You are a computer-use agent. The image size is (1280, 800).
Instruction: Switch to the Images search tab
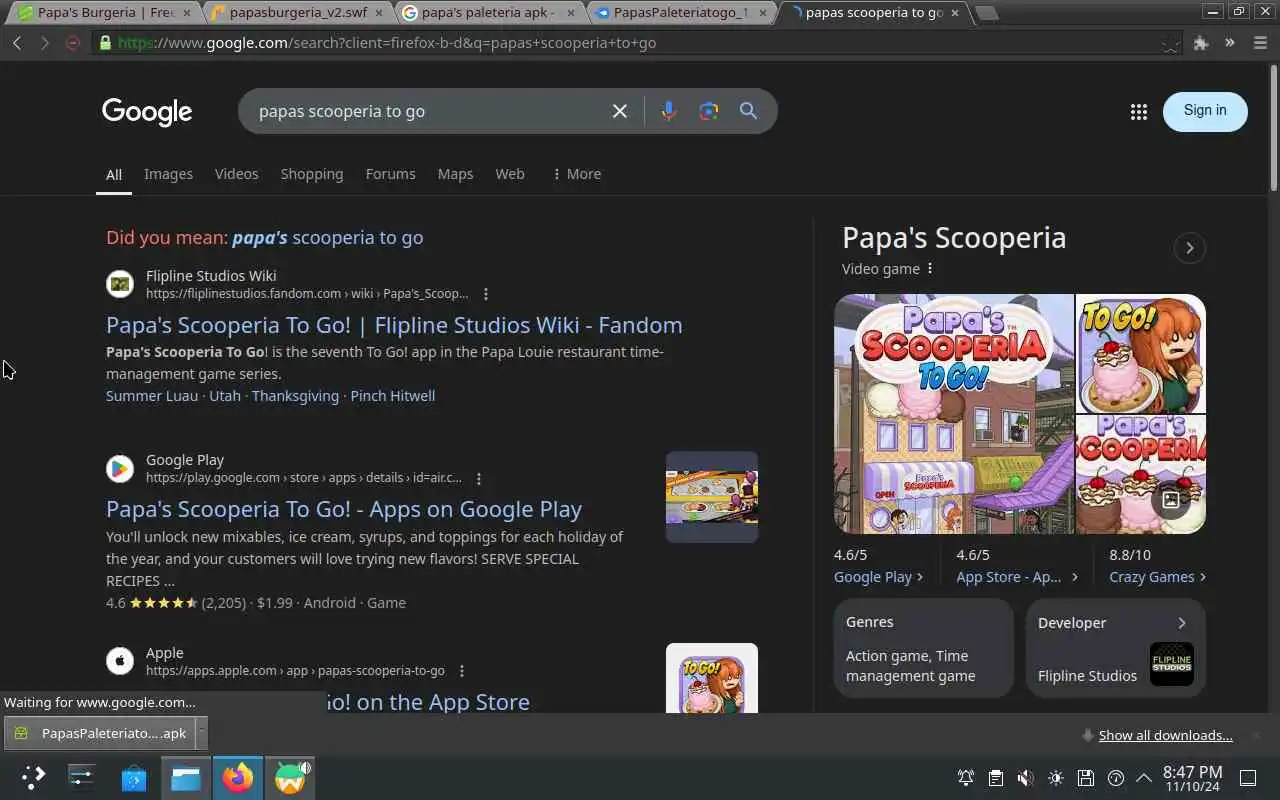click(168, 174)
